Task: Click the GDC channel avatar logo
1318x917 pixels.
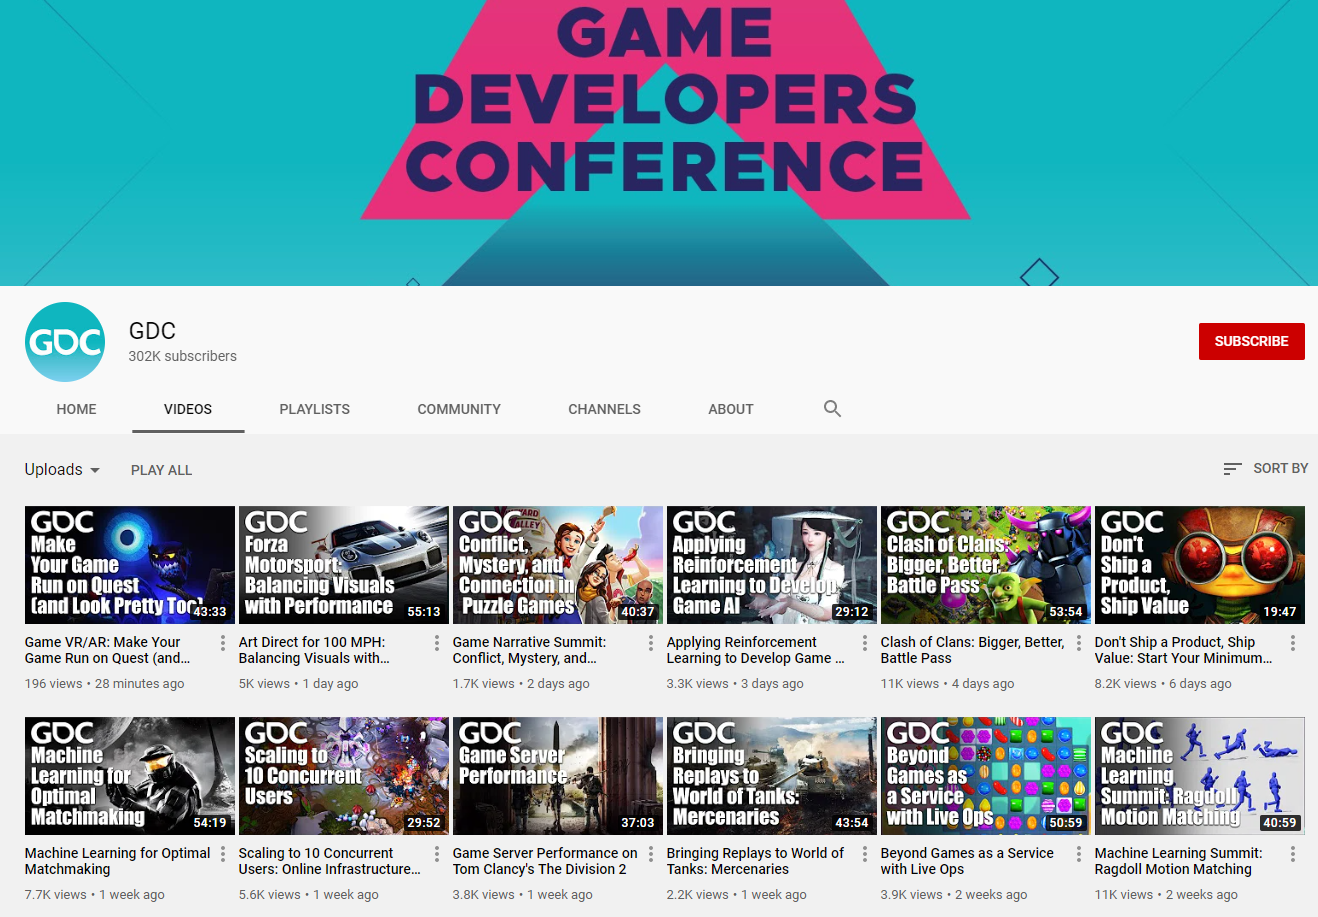Action: tap(65, 342)
